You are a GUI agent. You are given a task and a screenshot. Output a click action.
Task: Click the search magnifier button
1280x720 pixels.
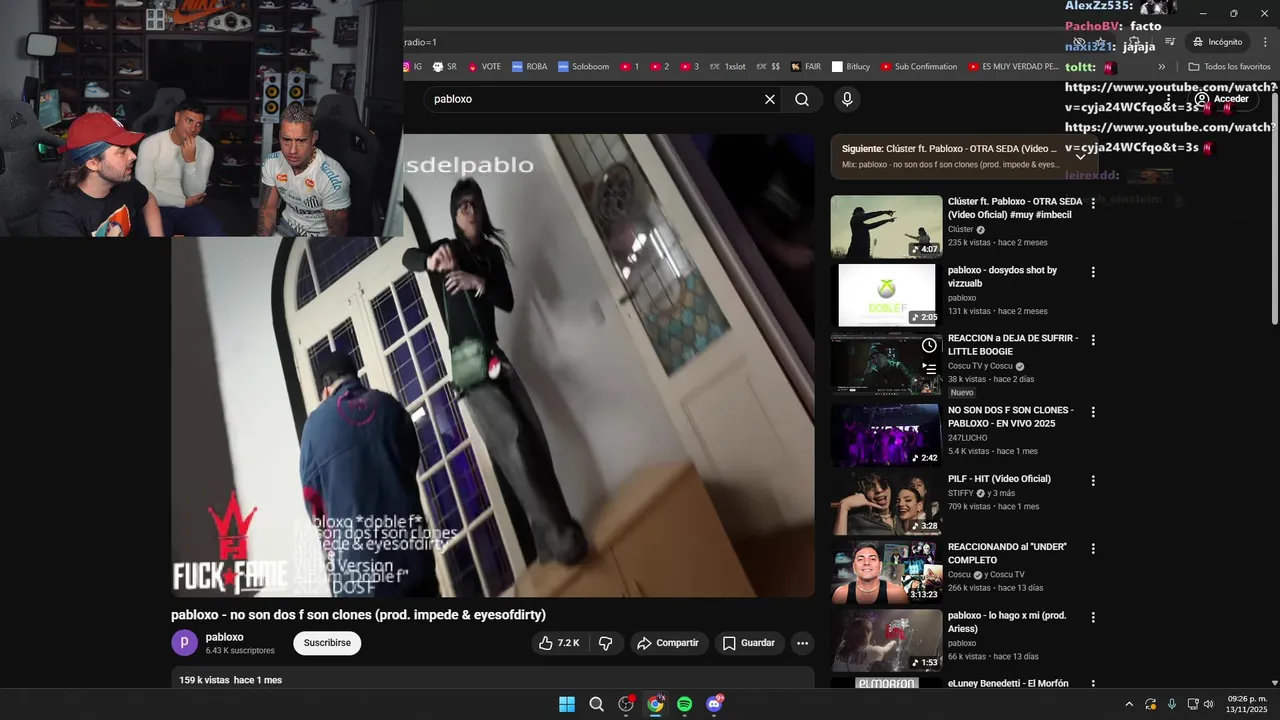[x=802, y=99]
